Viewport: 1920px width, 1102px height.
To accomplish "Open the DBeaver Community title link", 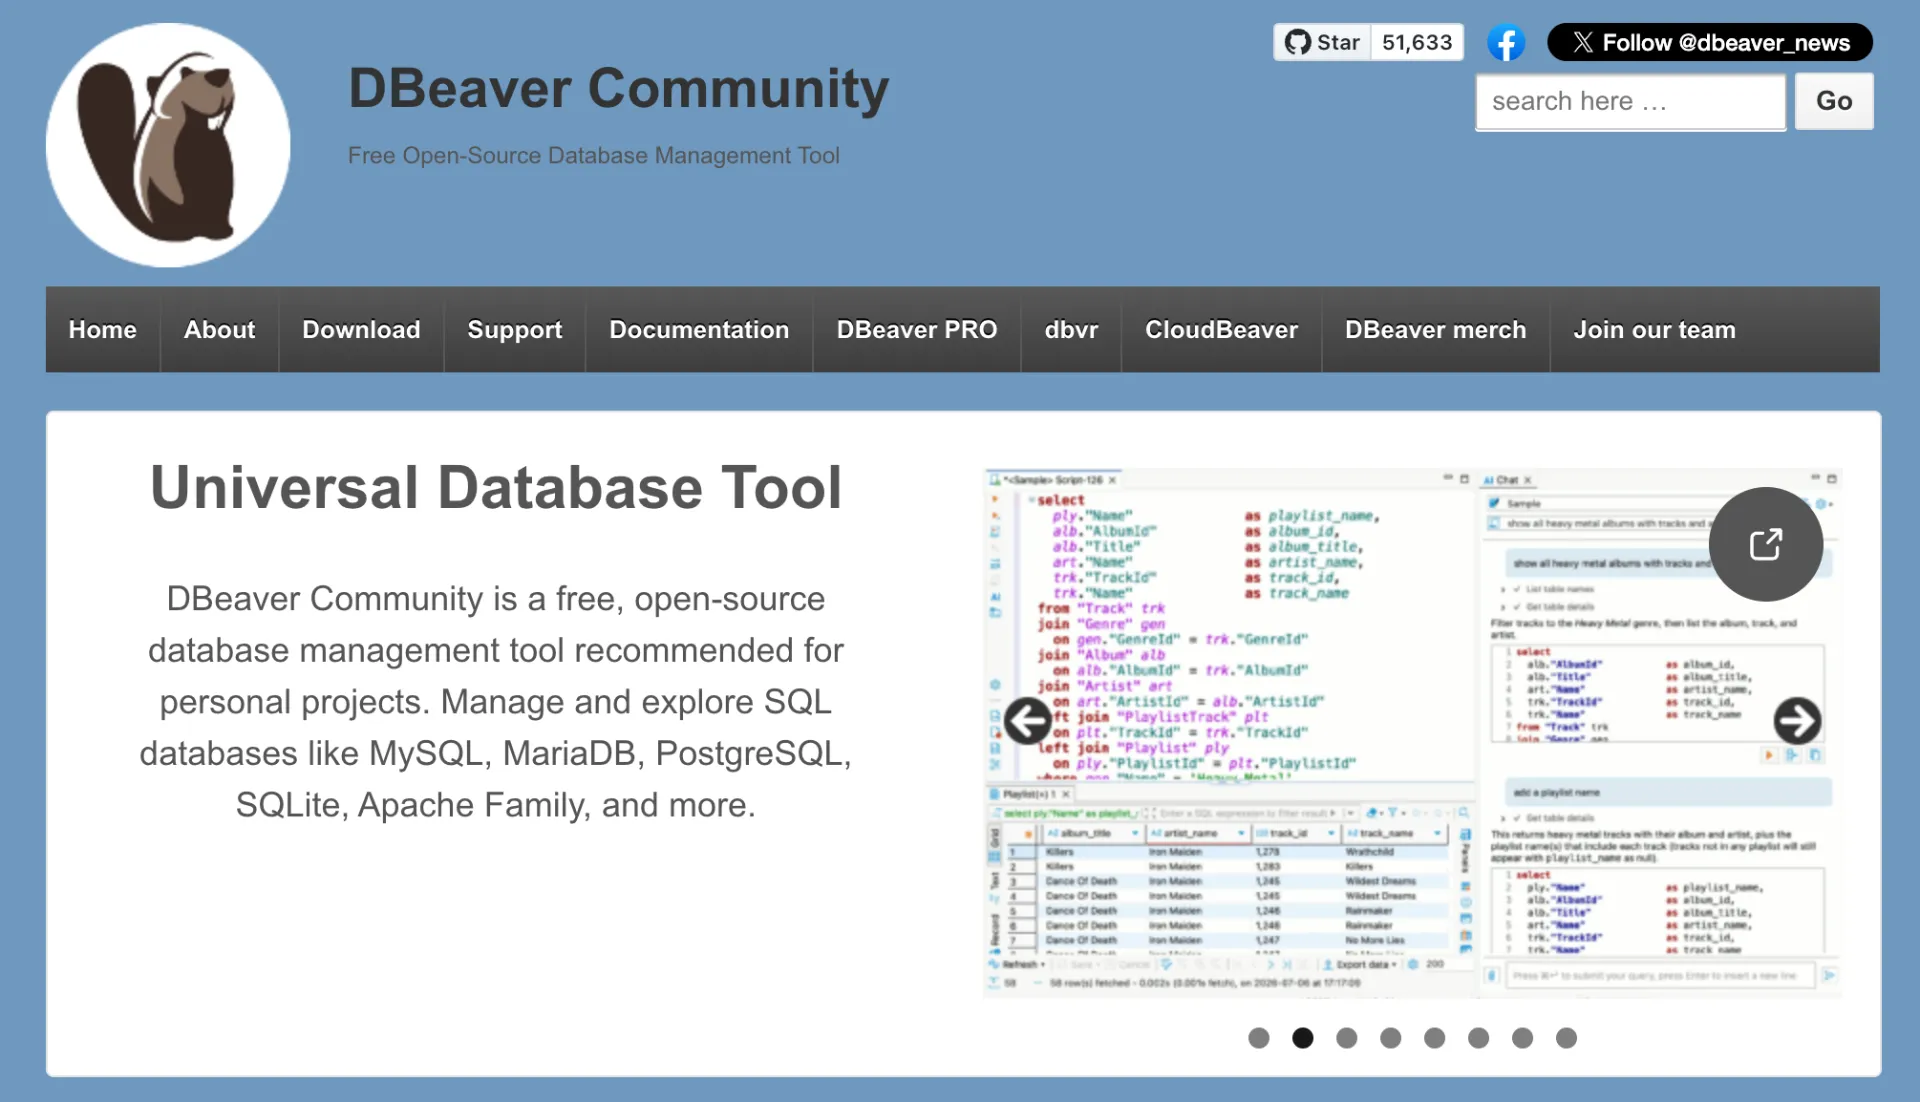I will click(618, 88).
